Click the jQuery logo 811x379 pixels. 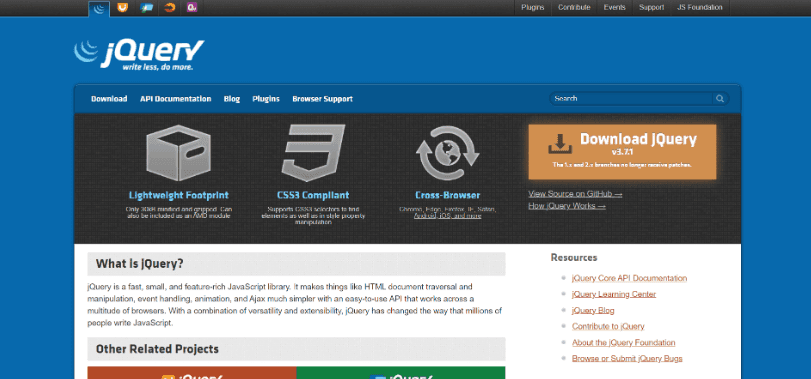(x=139, y=54)
